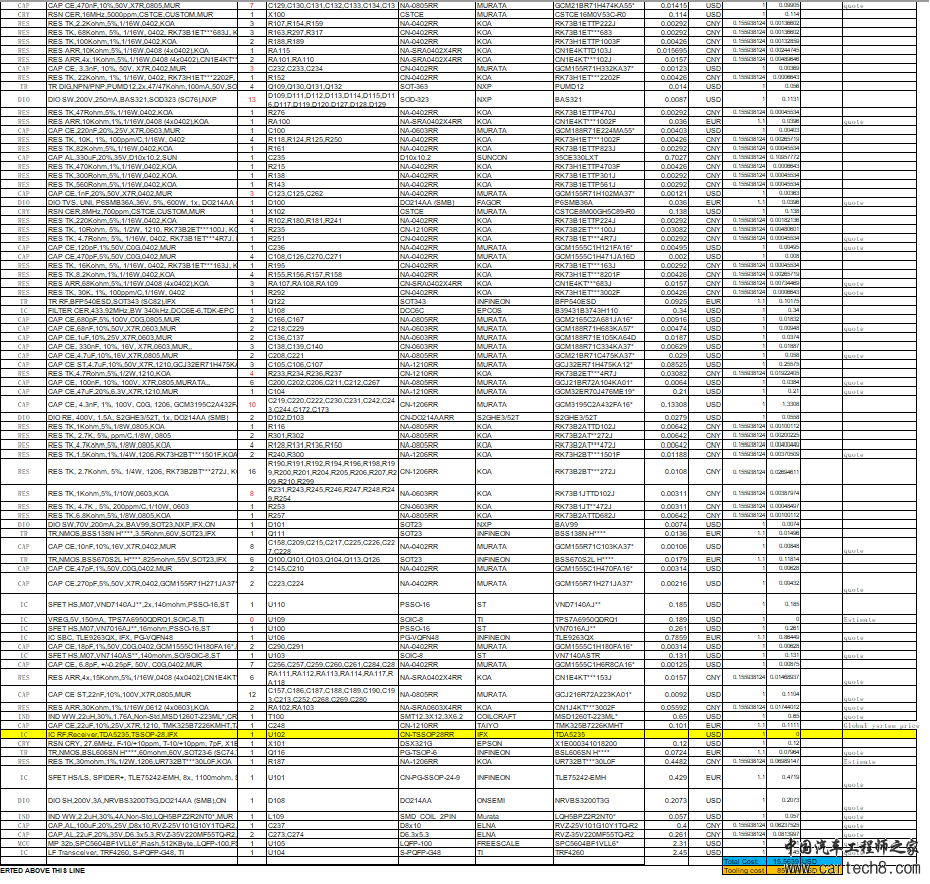Viewport: 930px width, 884px height.
Task: Select the COILCRAFT manufacturer cell
Action: coord(514,717)
